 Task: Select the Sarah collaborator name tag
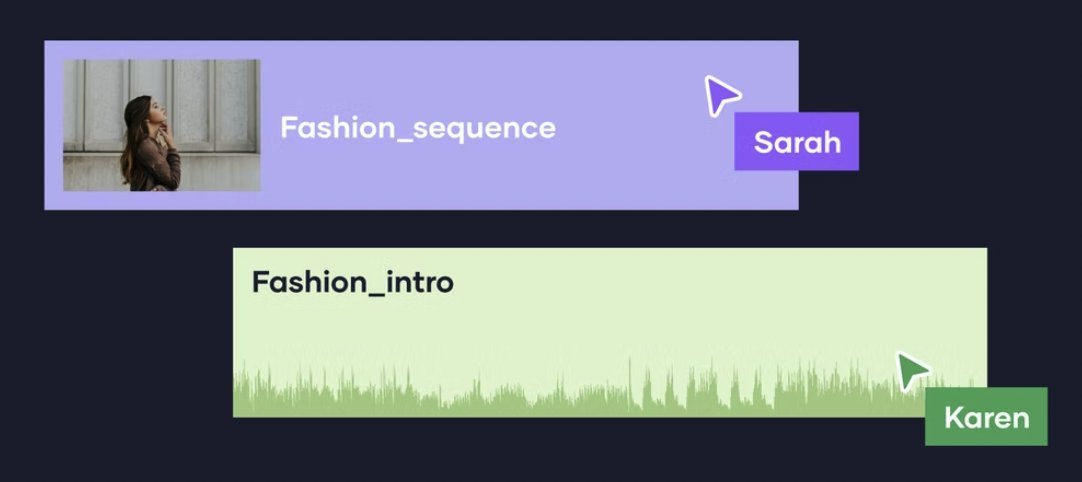pos(796,142)
